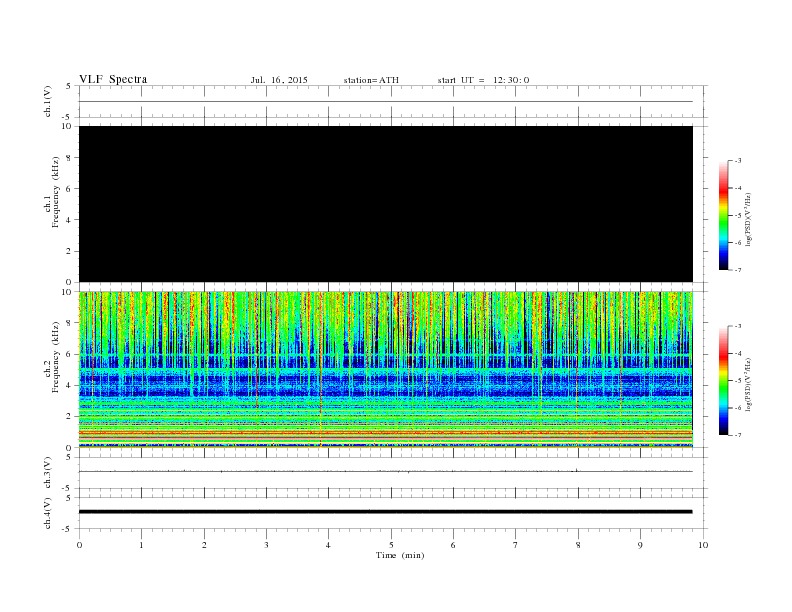Viewport: 792px width, 612px height.
Task: Click tick label "5" on the time axis
Action: 391,545
